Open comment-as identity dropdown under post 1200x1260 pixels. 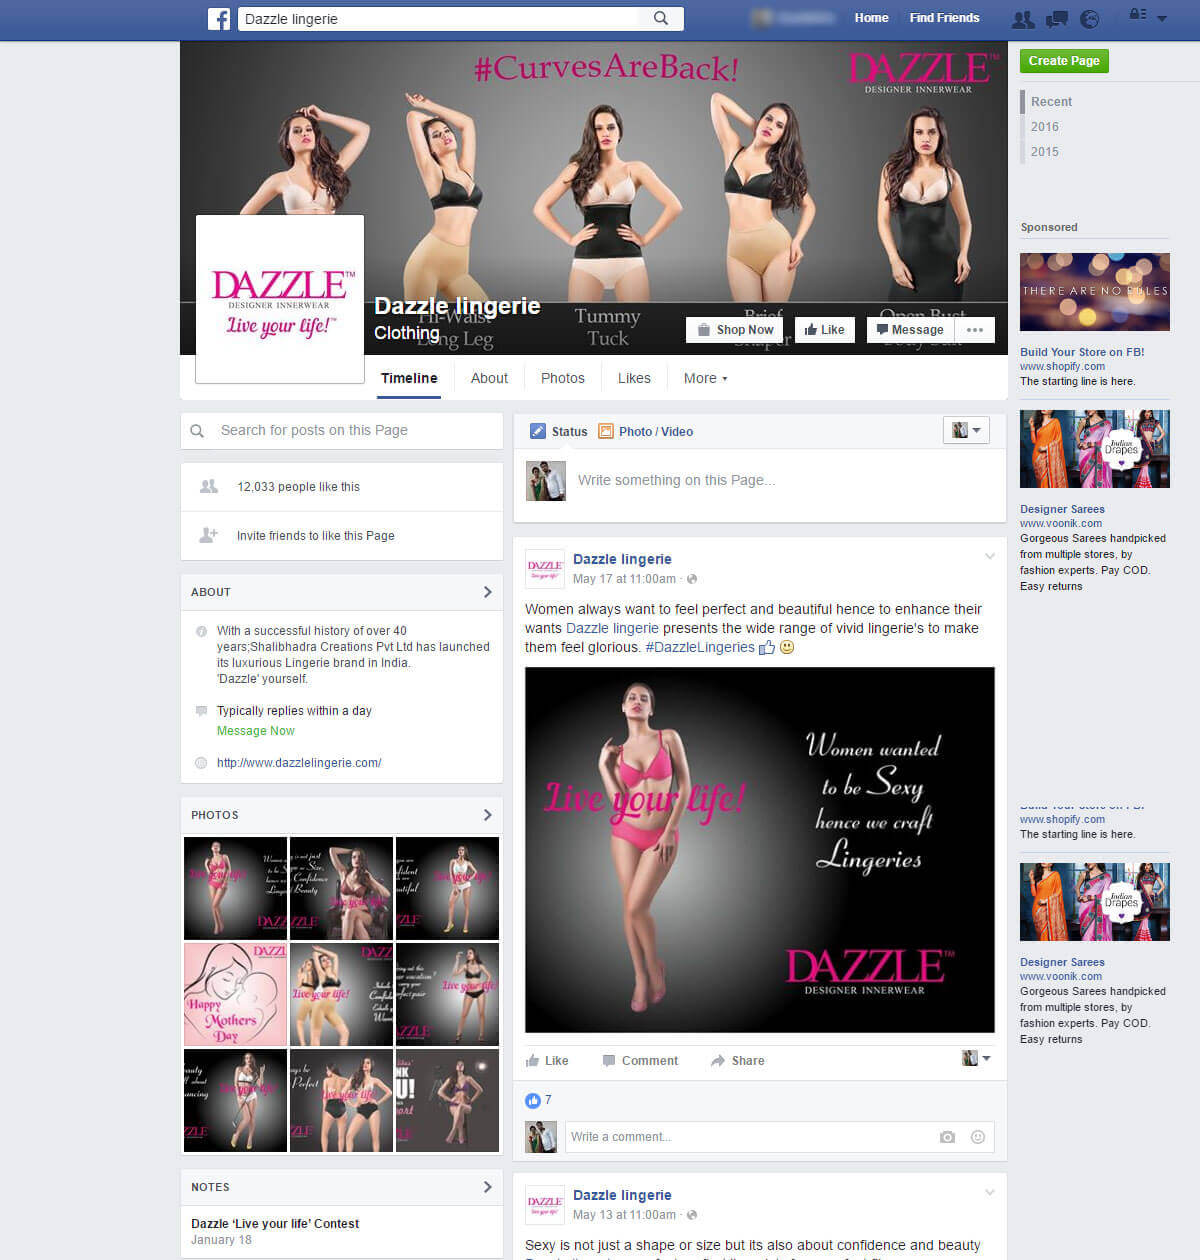click(x=976, y=1058)
